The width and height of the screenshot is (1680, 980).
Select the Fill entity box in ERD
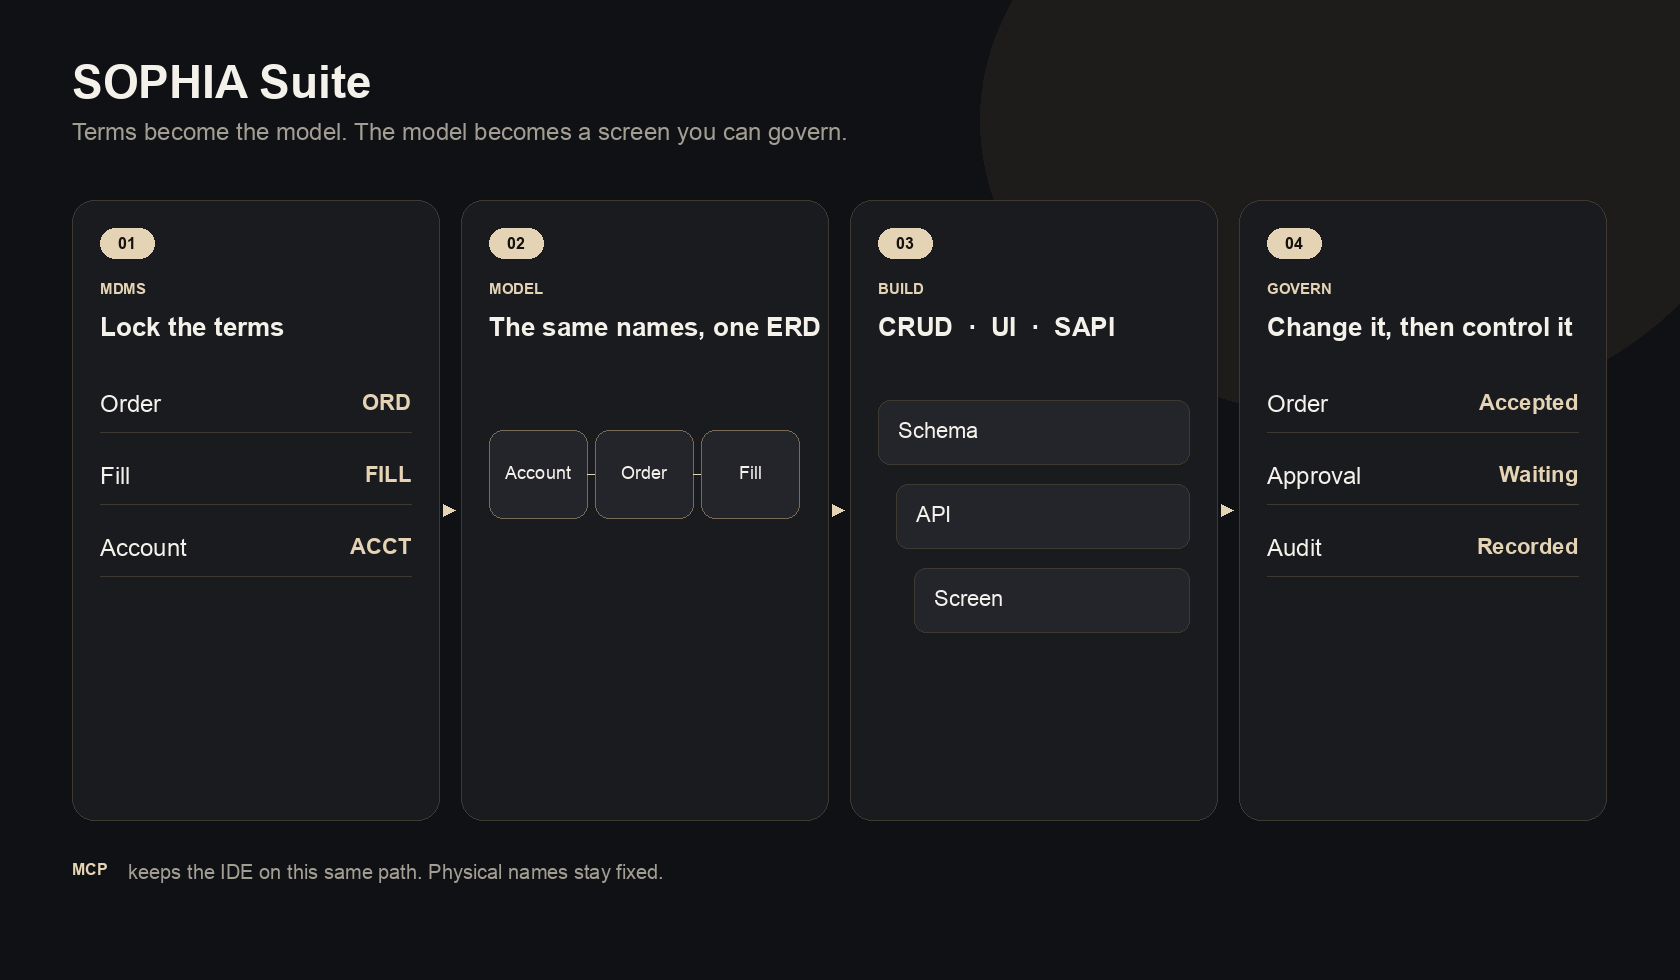pos(750,474)
